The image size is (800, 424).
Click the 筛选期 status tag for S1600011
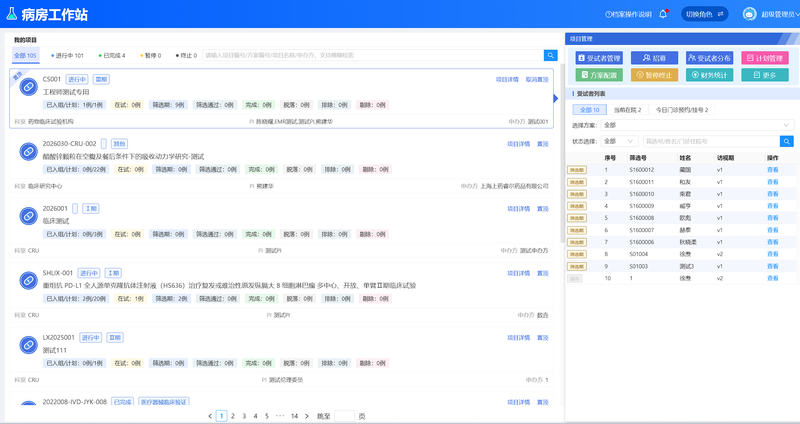point(577,182)
